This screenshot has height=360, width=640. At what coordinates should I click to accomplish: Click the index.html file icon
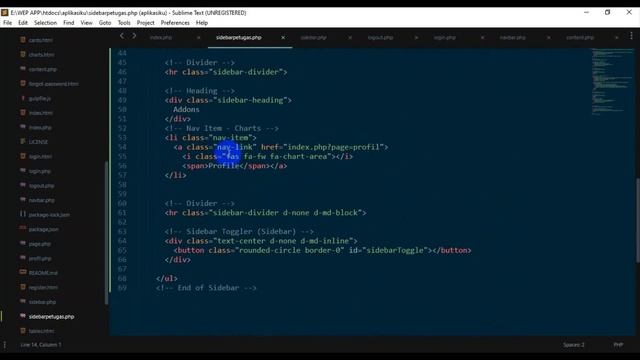(23, 112)
